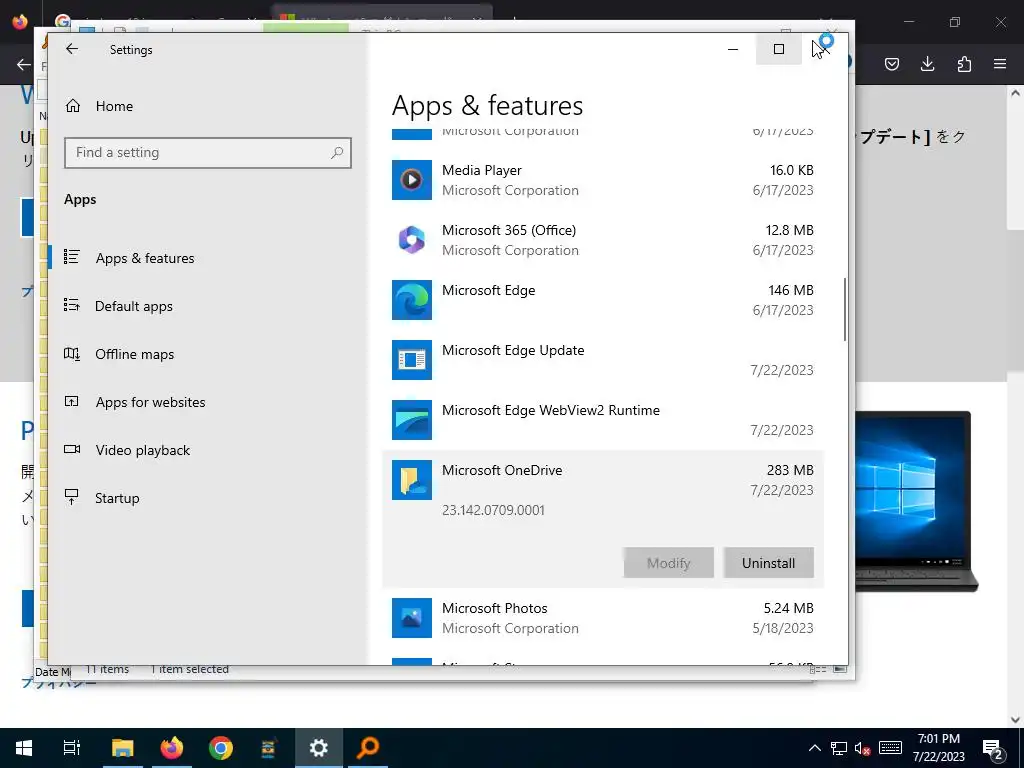Click the Microsoft Edge Update icon
1024x768 pixels.
tap(411, 360)
